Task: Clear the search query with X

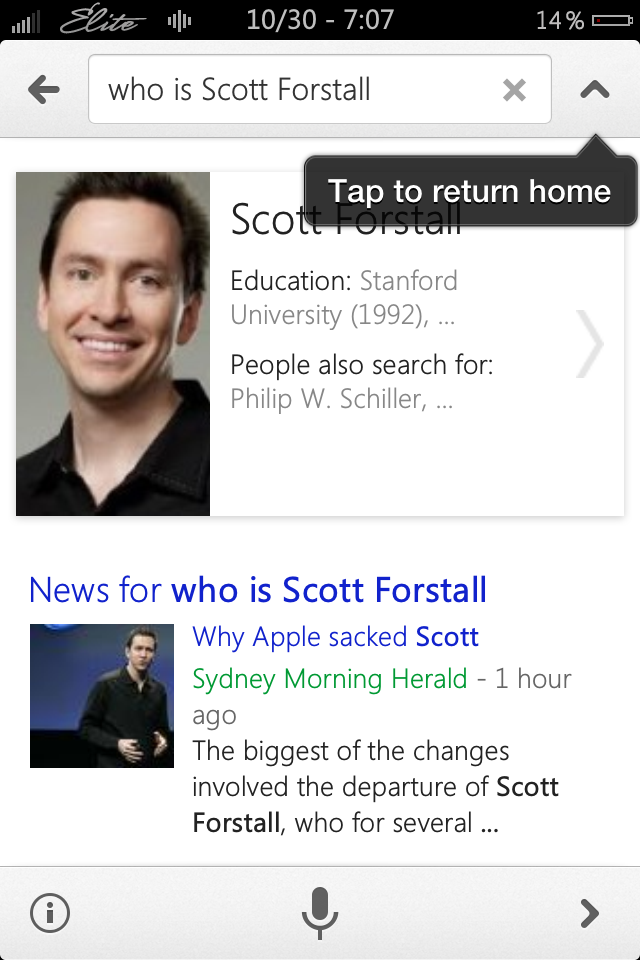Action: [x=514, y=90]
